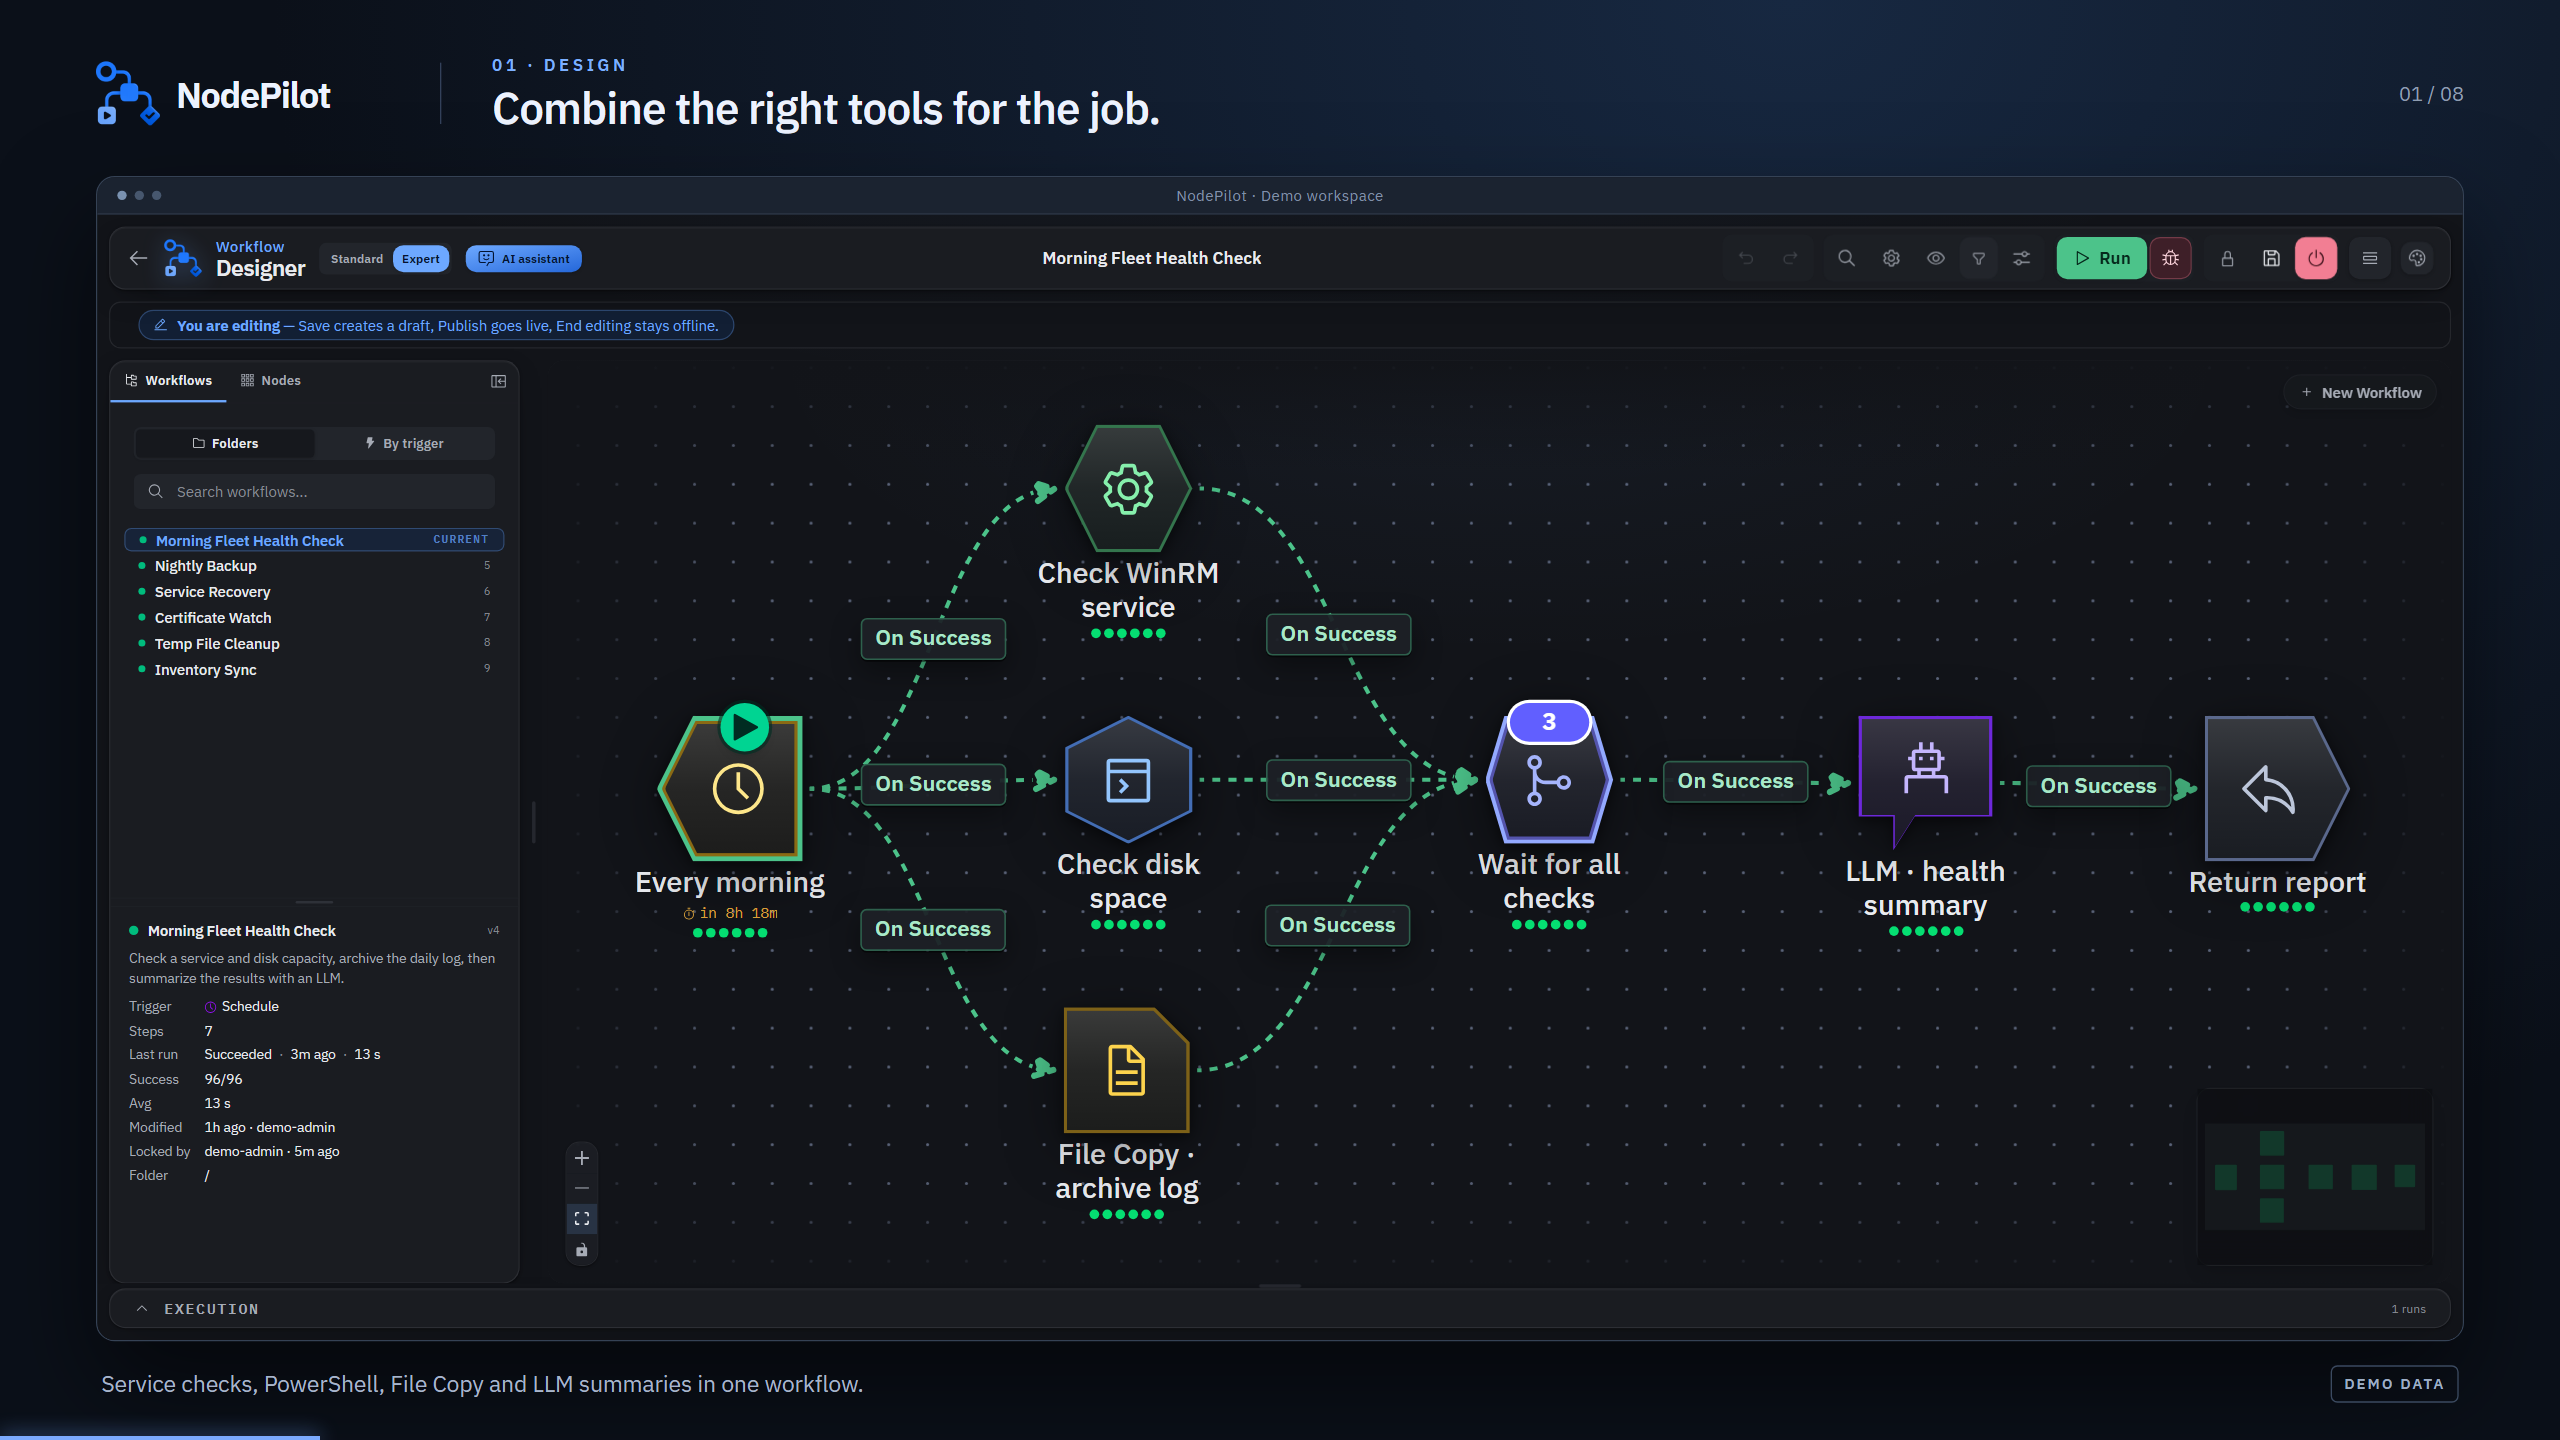Zoom out on the canvas

click(582, 1188)
